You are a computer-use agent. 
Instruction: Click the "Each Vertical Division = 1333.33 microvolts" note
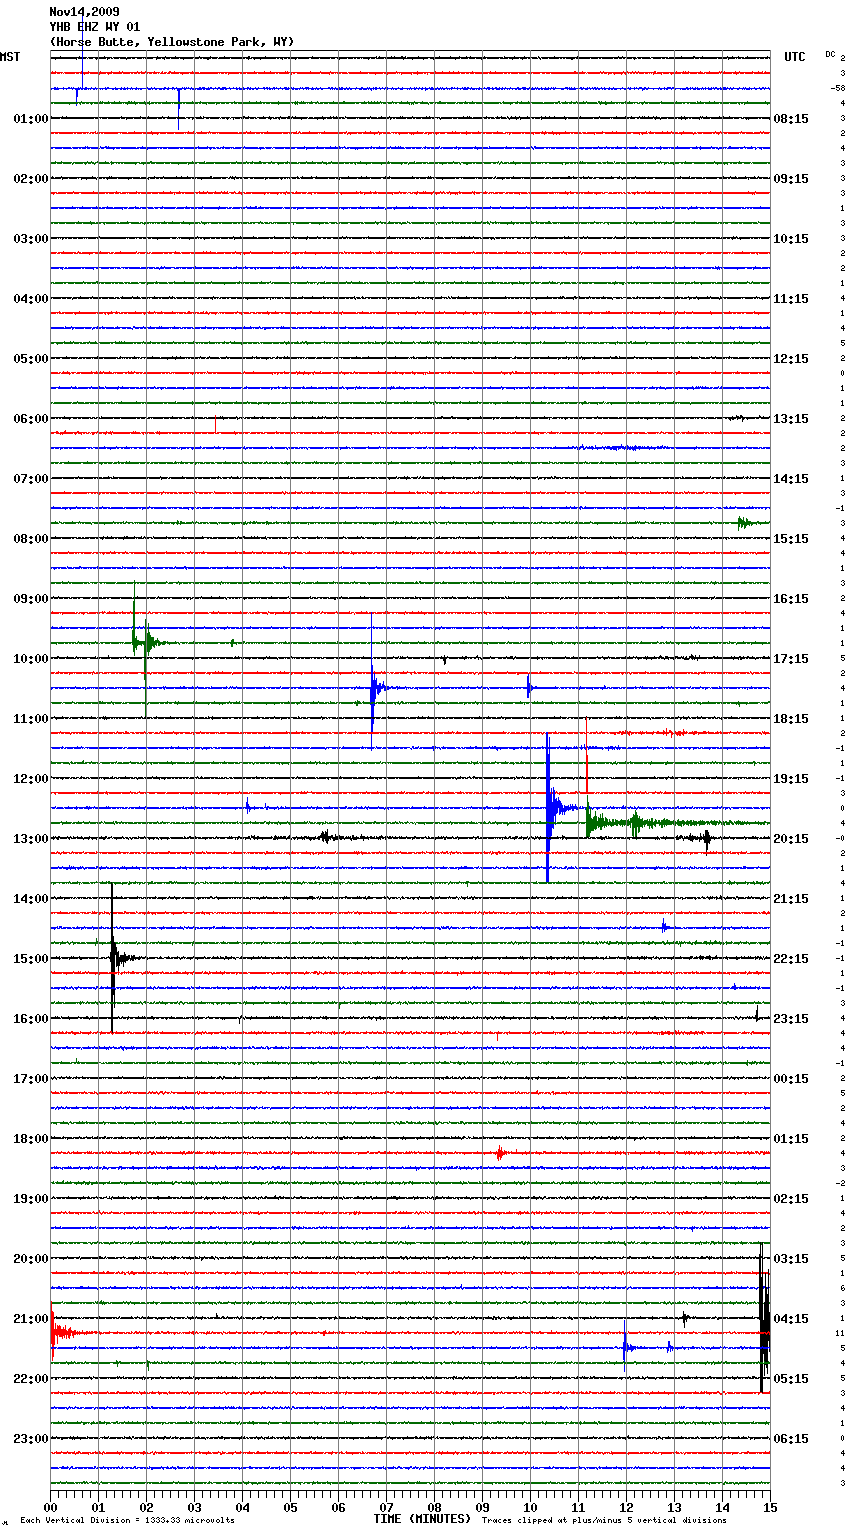tap(127, 1521)
